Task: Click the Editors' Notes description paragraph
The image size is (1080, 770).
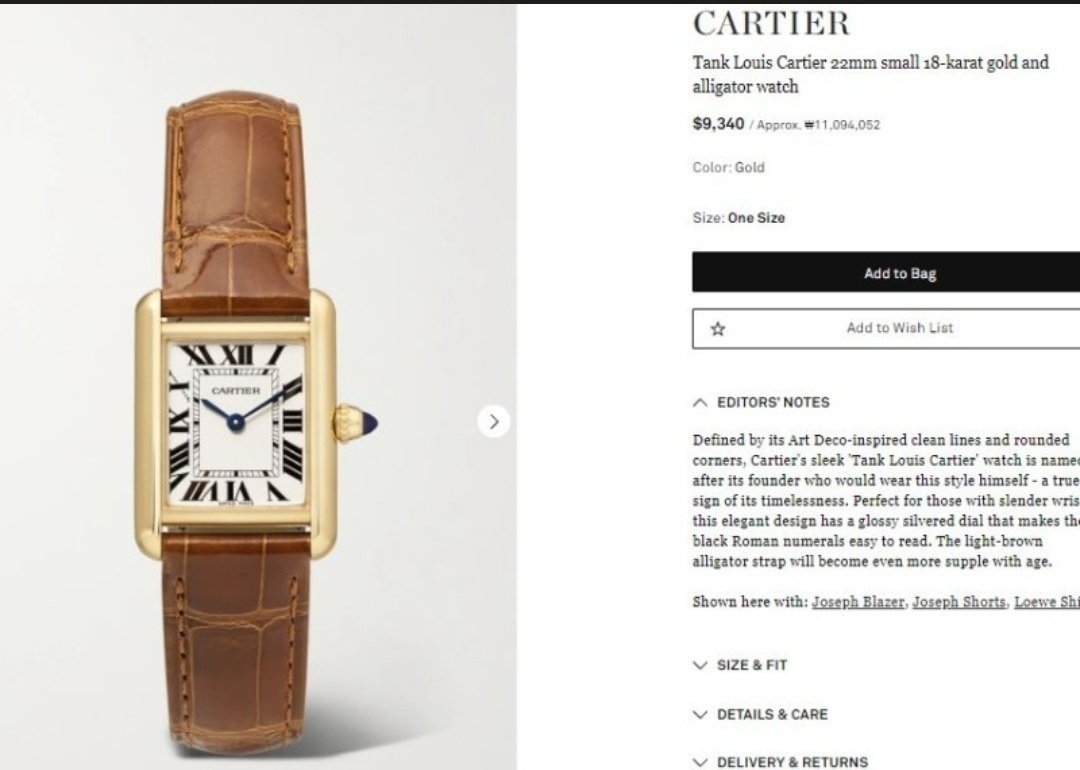Action: tap(886, 501)
